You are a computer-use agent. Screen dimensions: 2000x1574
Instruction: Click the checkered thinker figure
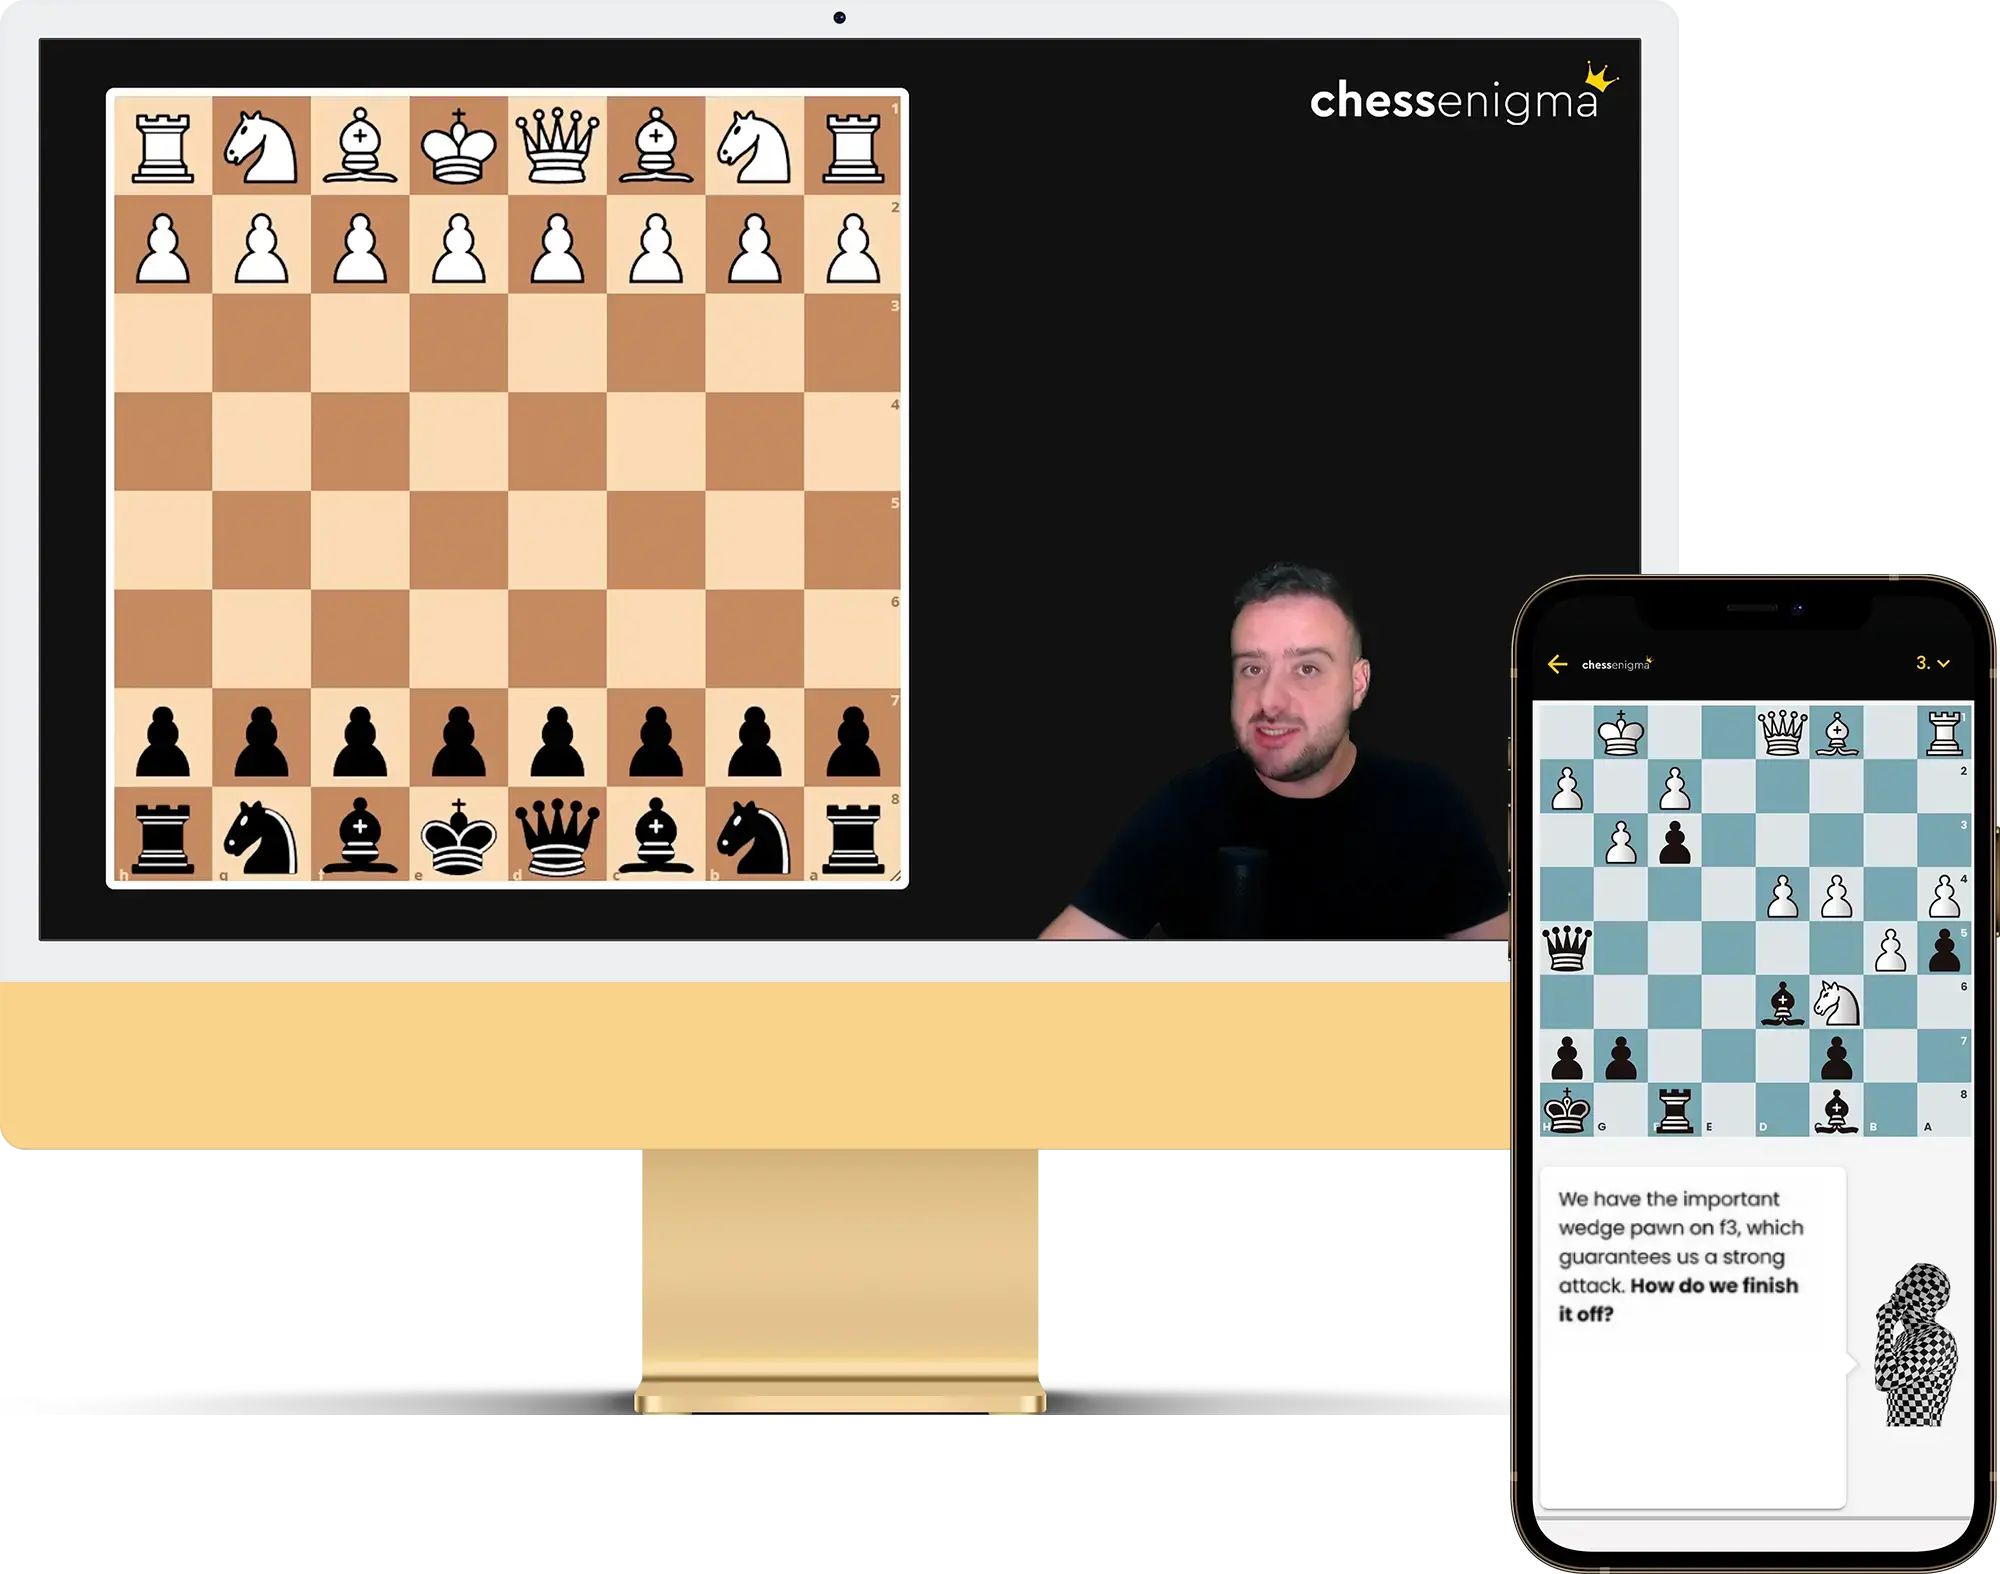pos(1915,1344)
